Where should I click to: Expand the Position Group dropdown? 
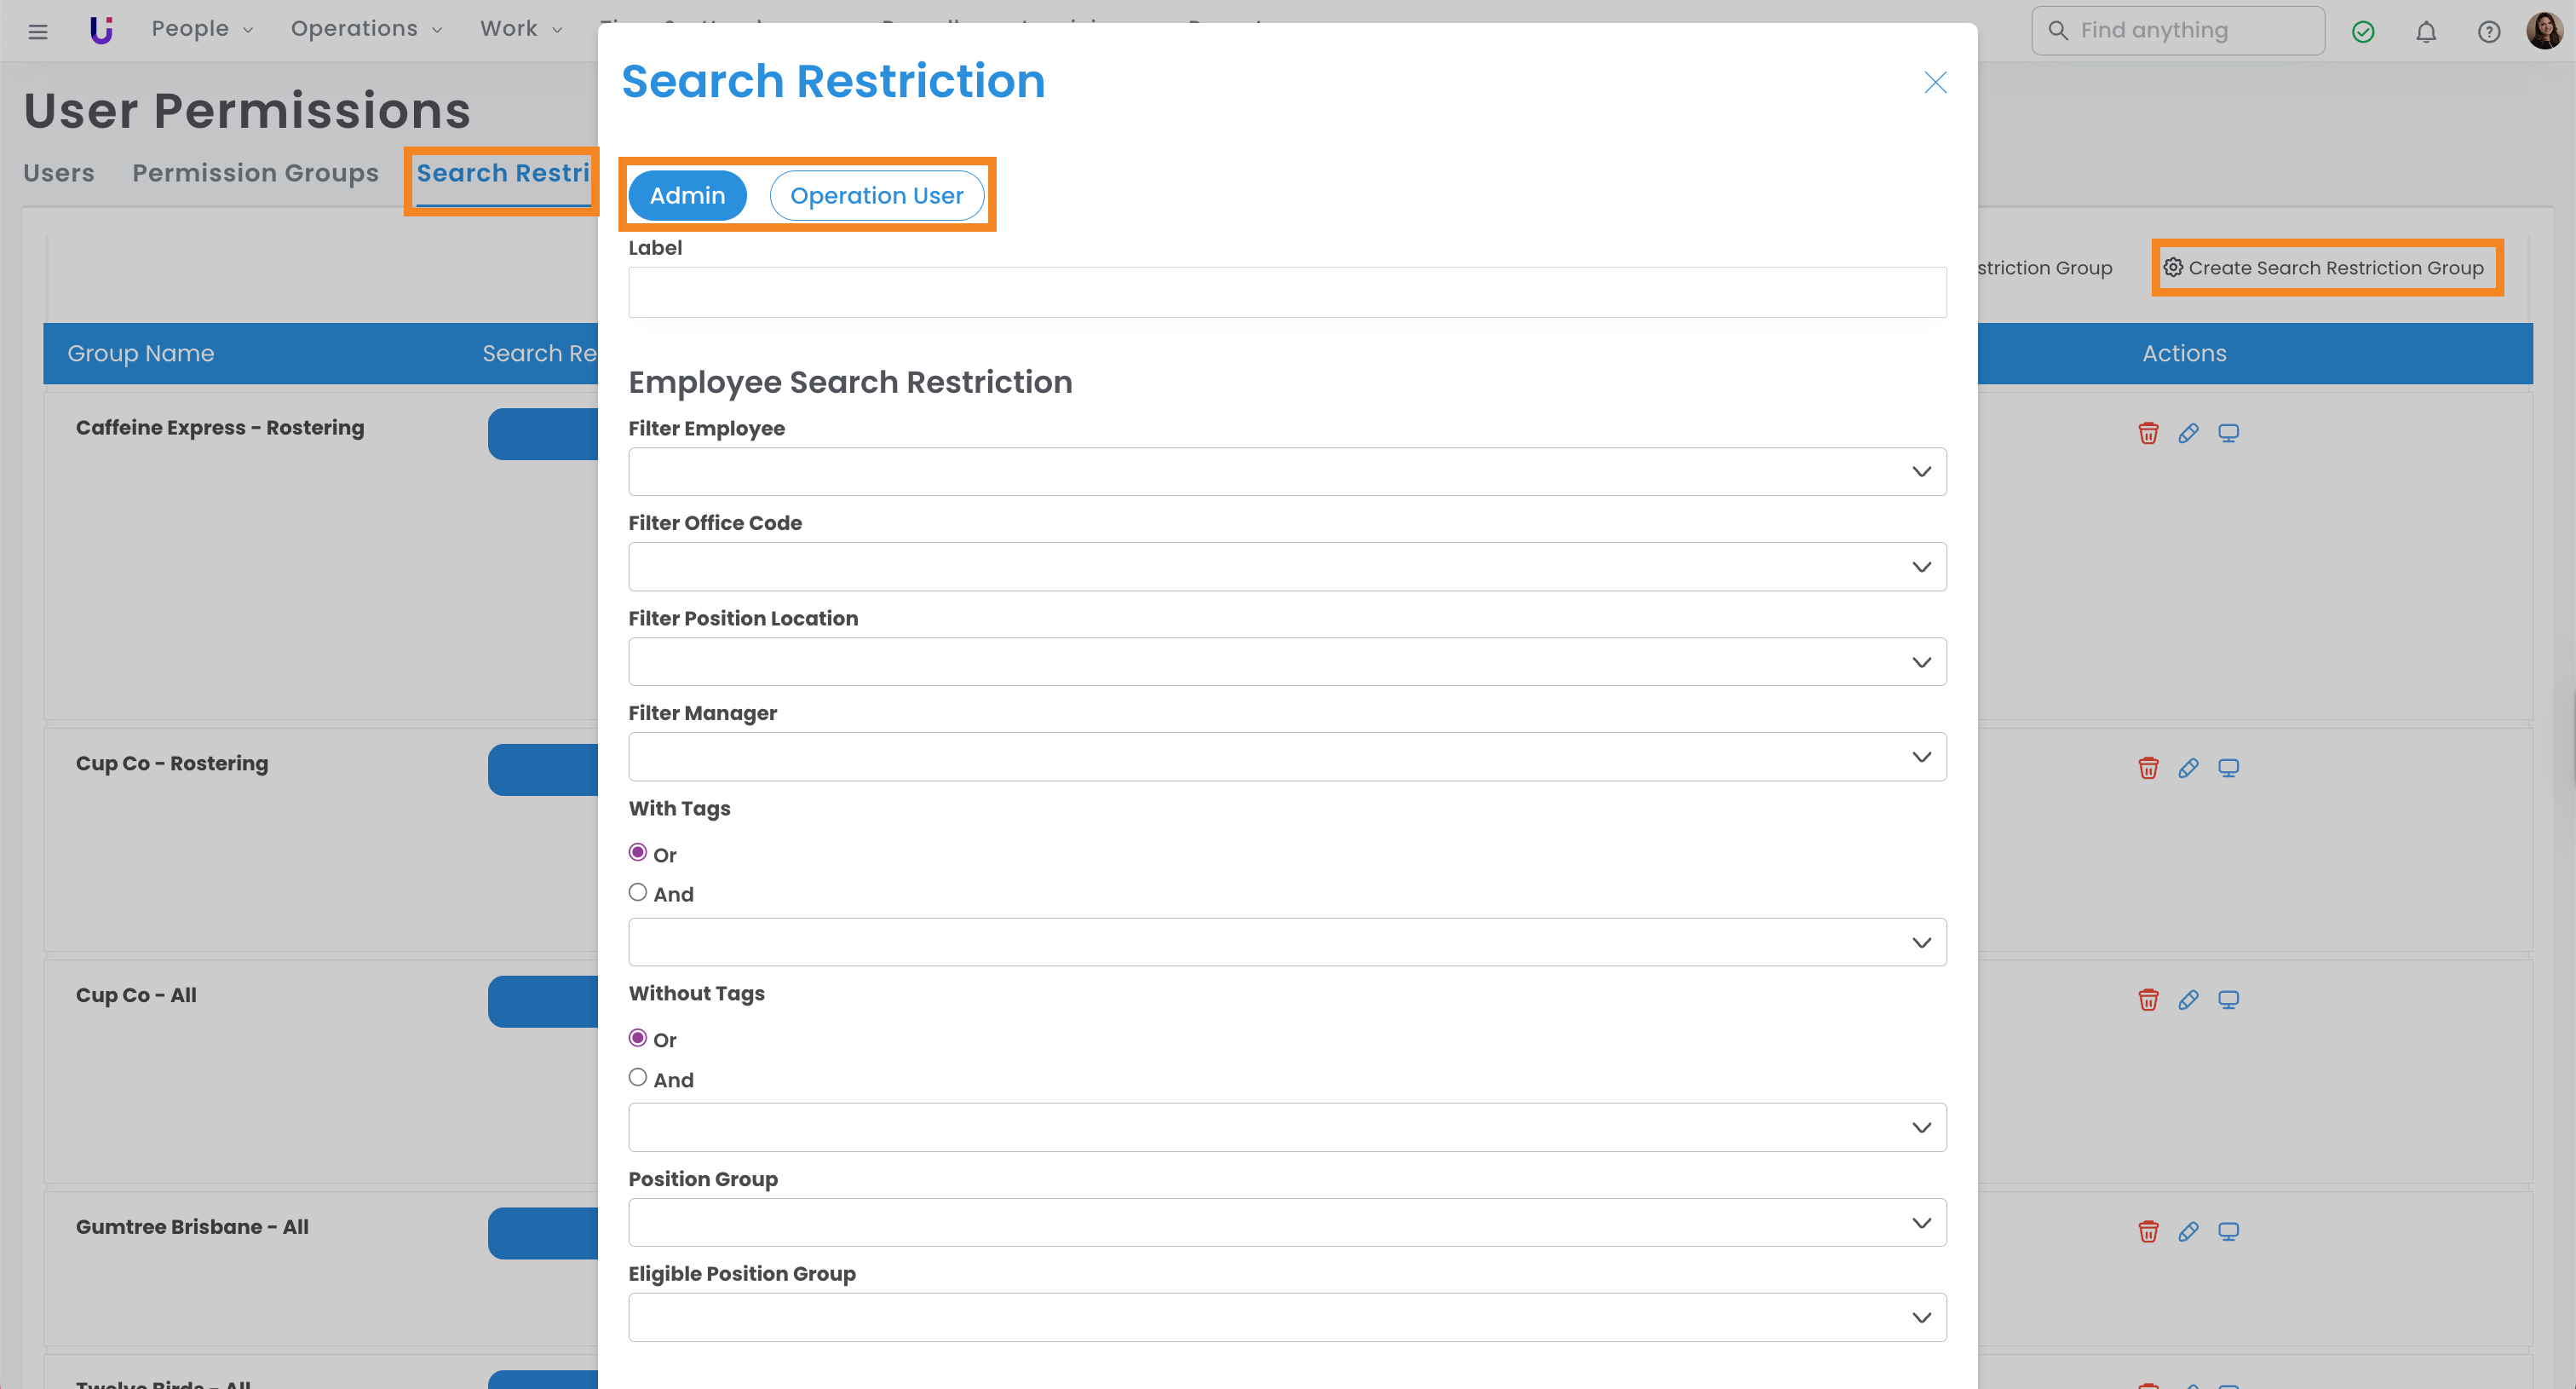pos(1286,1222)
